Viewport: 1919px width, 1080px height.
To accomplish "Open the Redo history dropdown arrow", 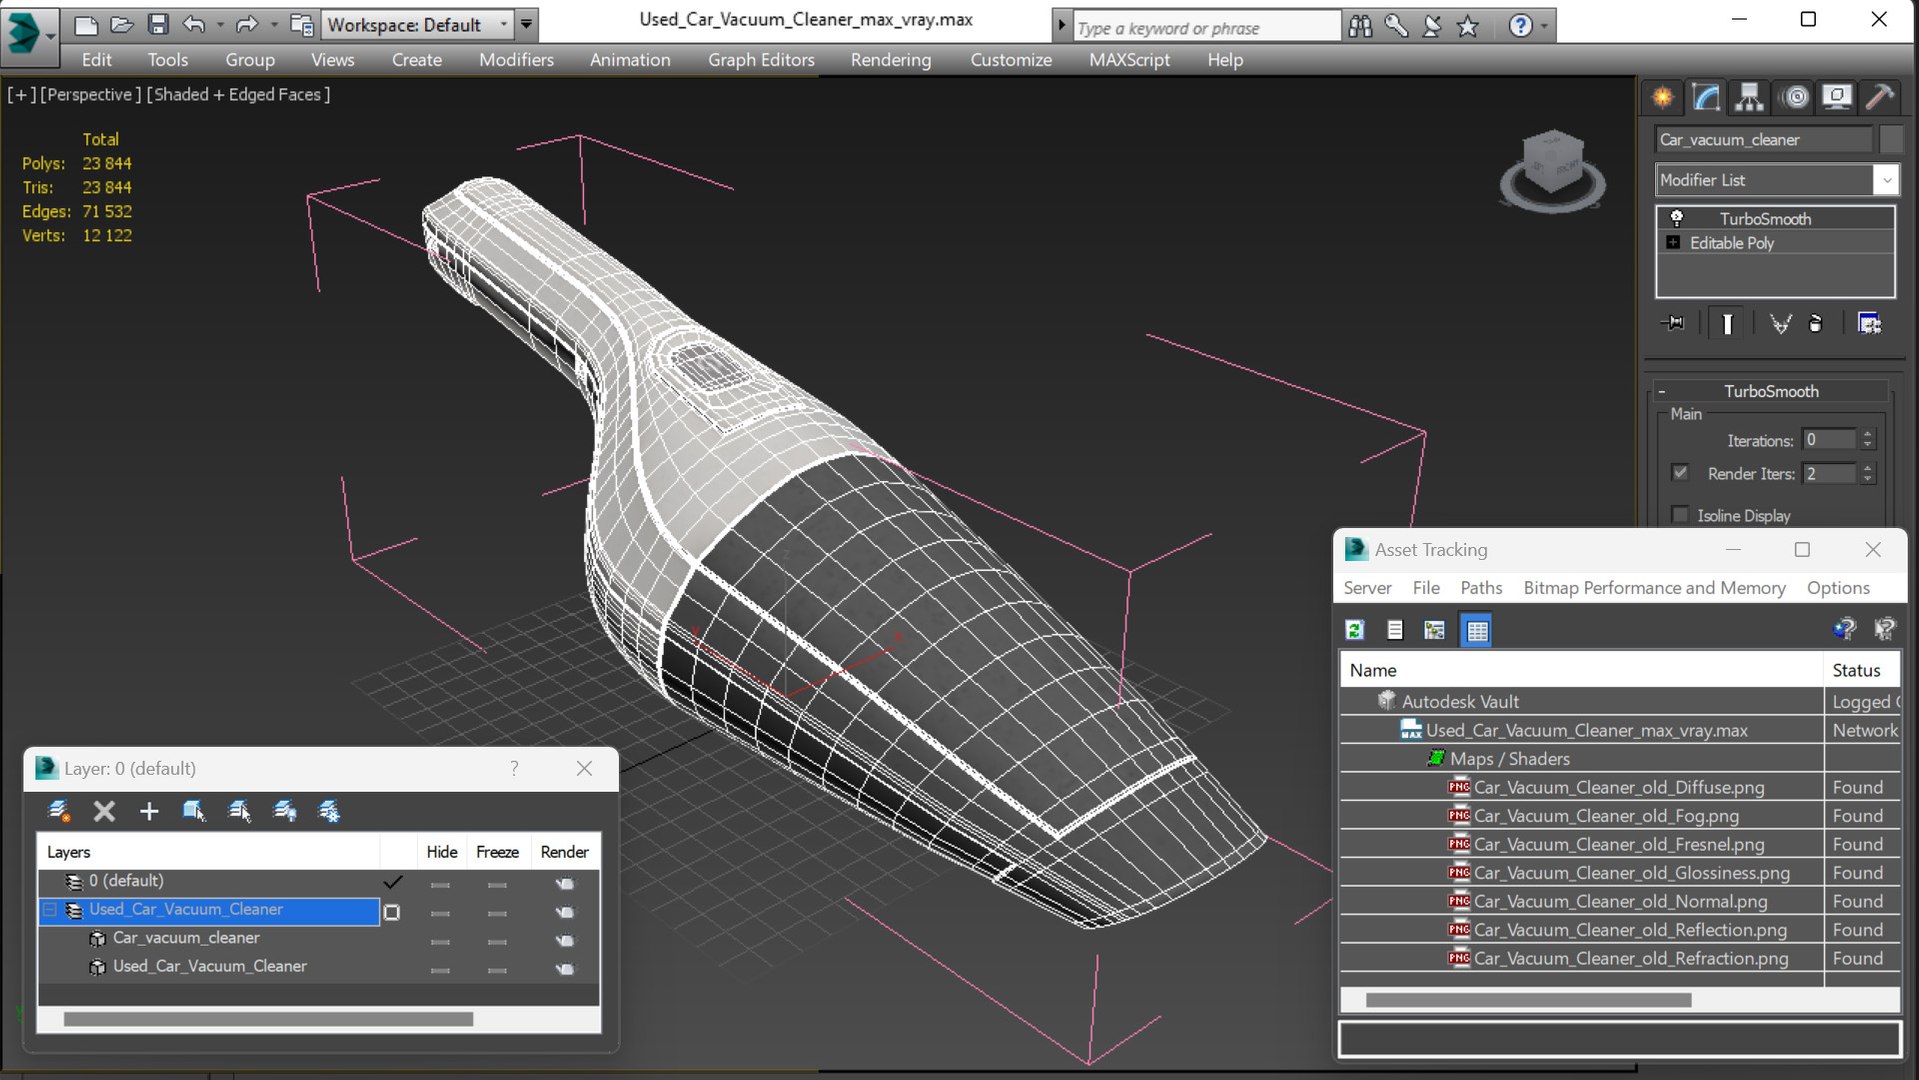I will 273,25.
